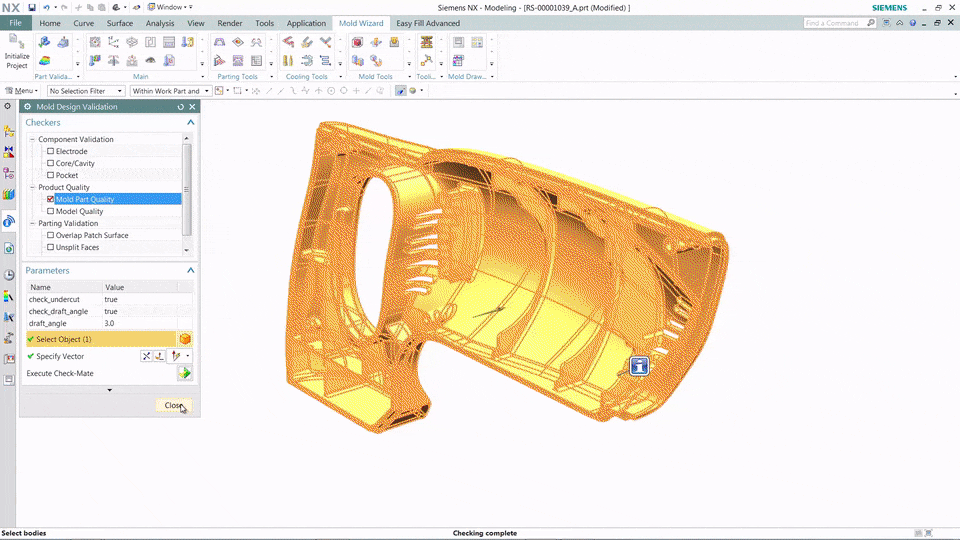
Task: Click the Checkers list vertical scrollbar
Action: pyautogui.click(x=187, y=190)
